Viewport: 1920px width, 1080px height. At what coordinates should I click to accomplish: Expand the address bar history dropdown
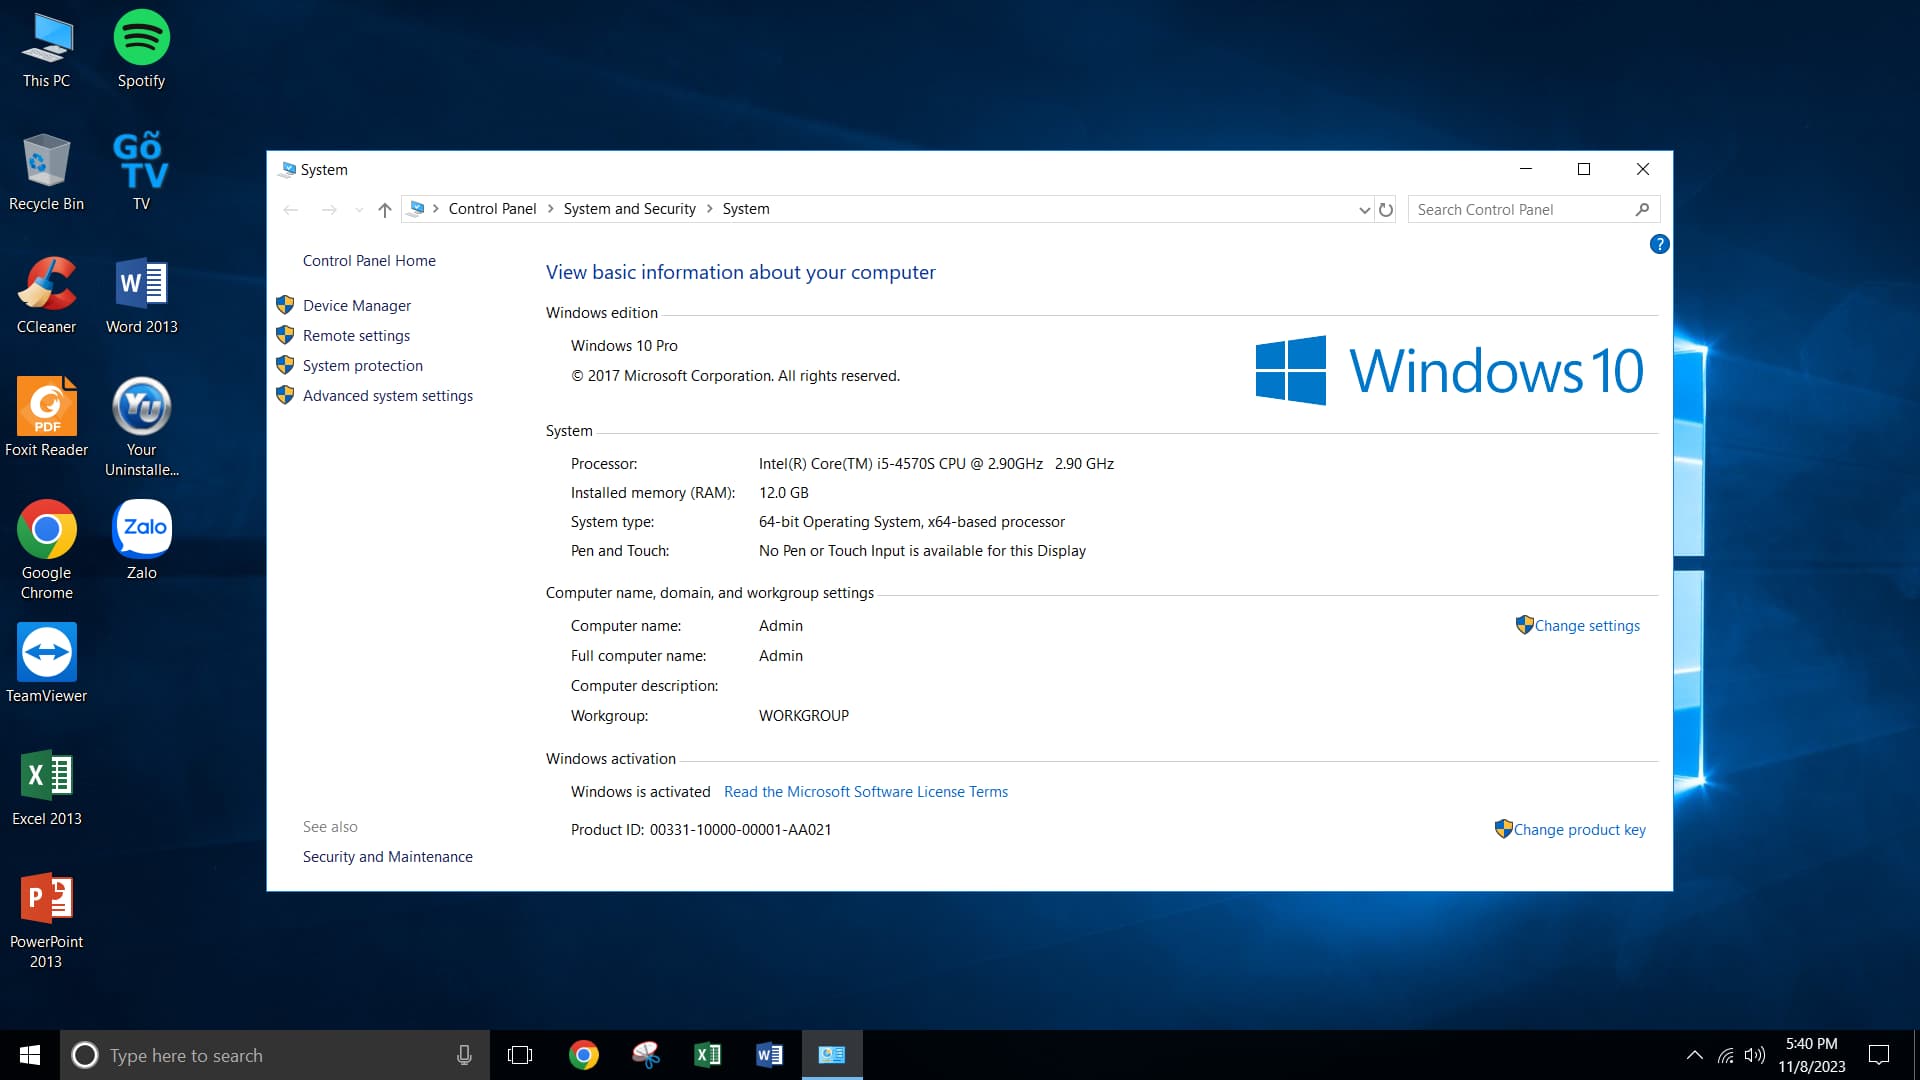pyautogui.click(x=1364, y=210)
